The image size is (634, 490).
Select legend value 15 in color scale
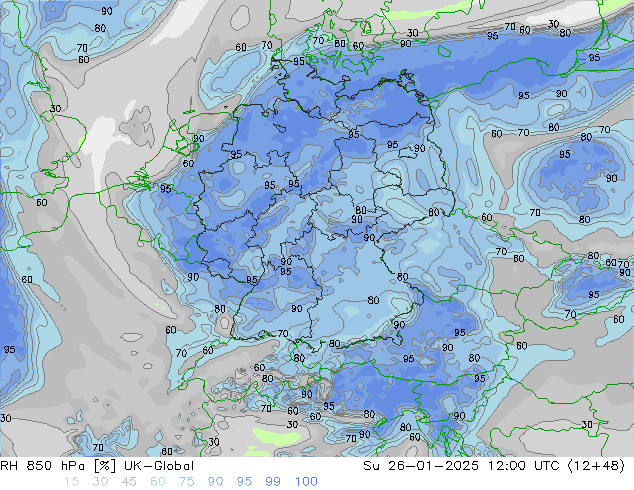click(71, 482)
